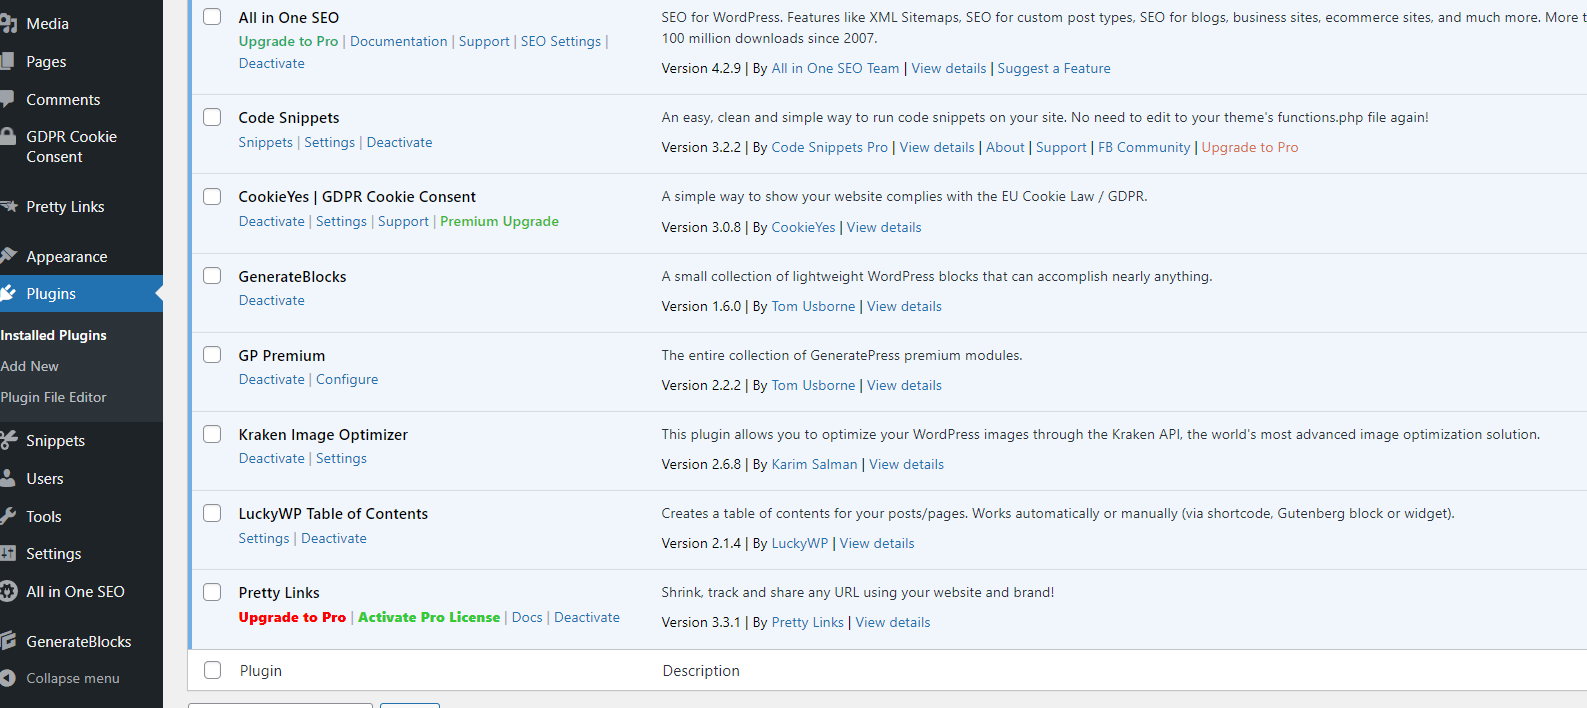
Task: Click the Snippets link under Code Snippets
Action: coord(265,142)
